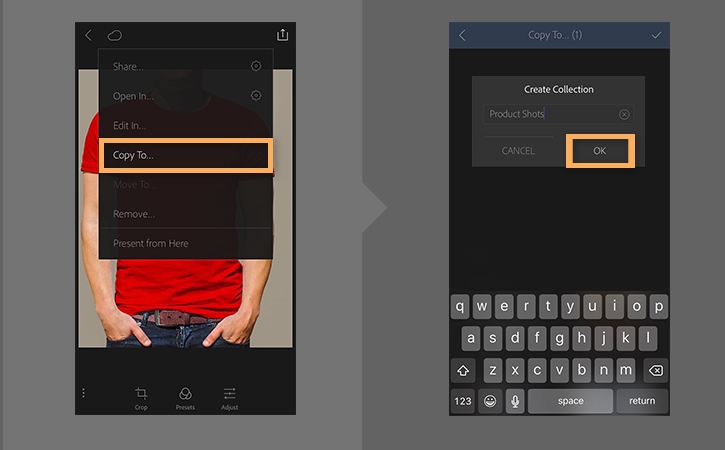The image size is (725, 450).
Task: Select Present from Here option
Action: (x=185, y=243)
